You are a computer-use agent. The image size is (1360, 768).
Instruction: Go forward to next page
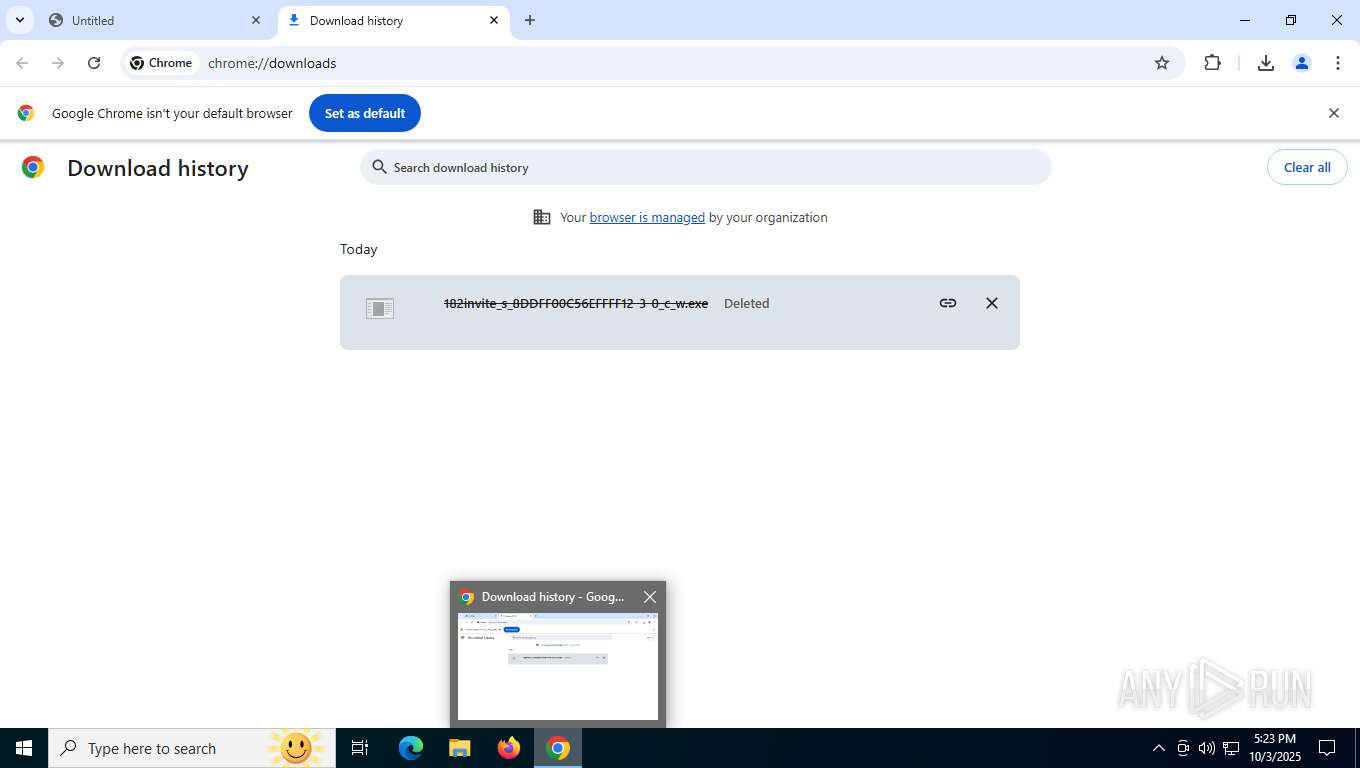[x=58, y=63]
